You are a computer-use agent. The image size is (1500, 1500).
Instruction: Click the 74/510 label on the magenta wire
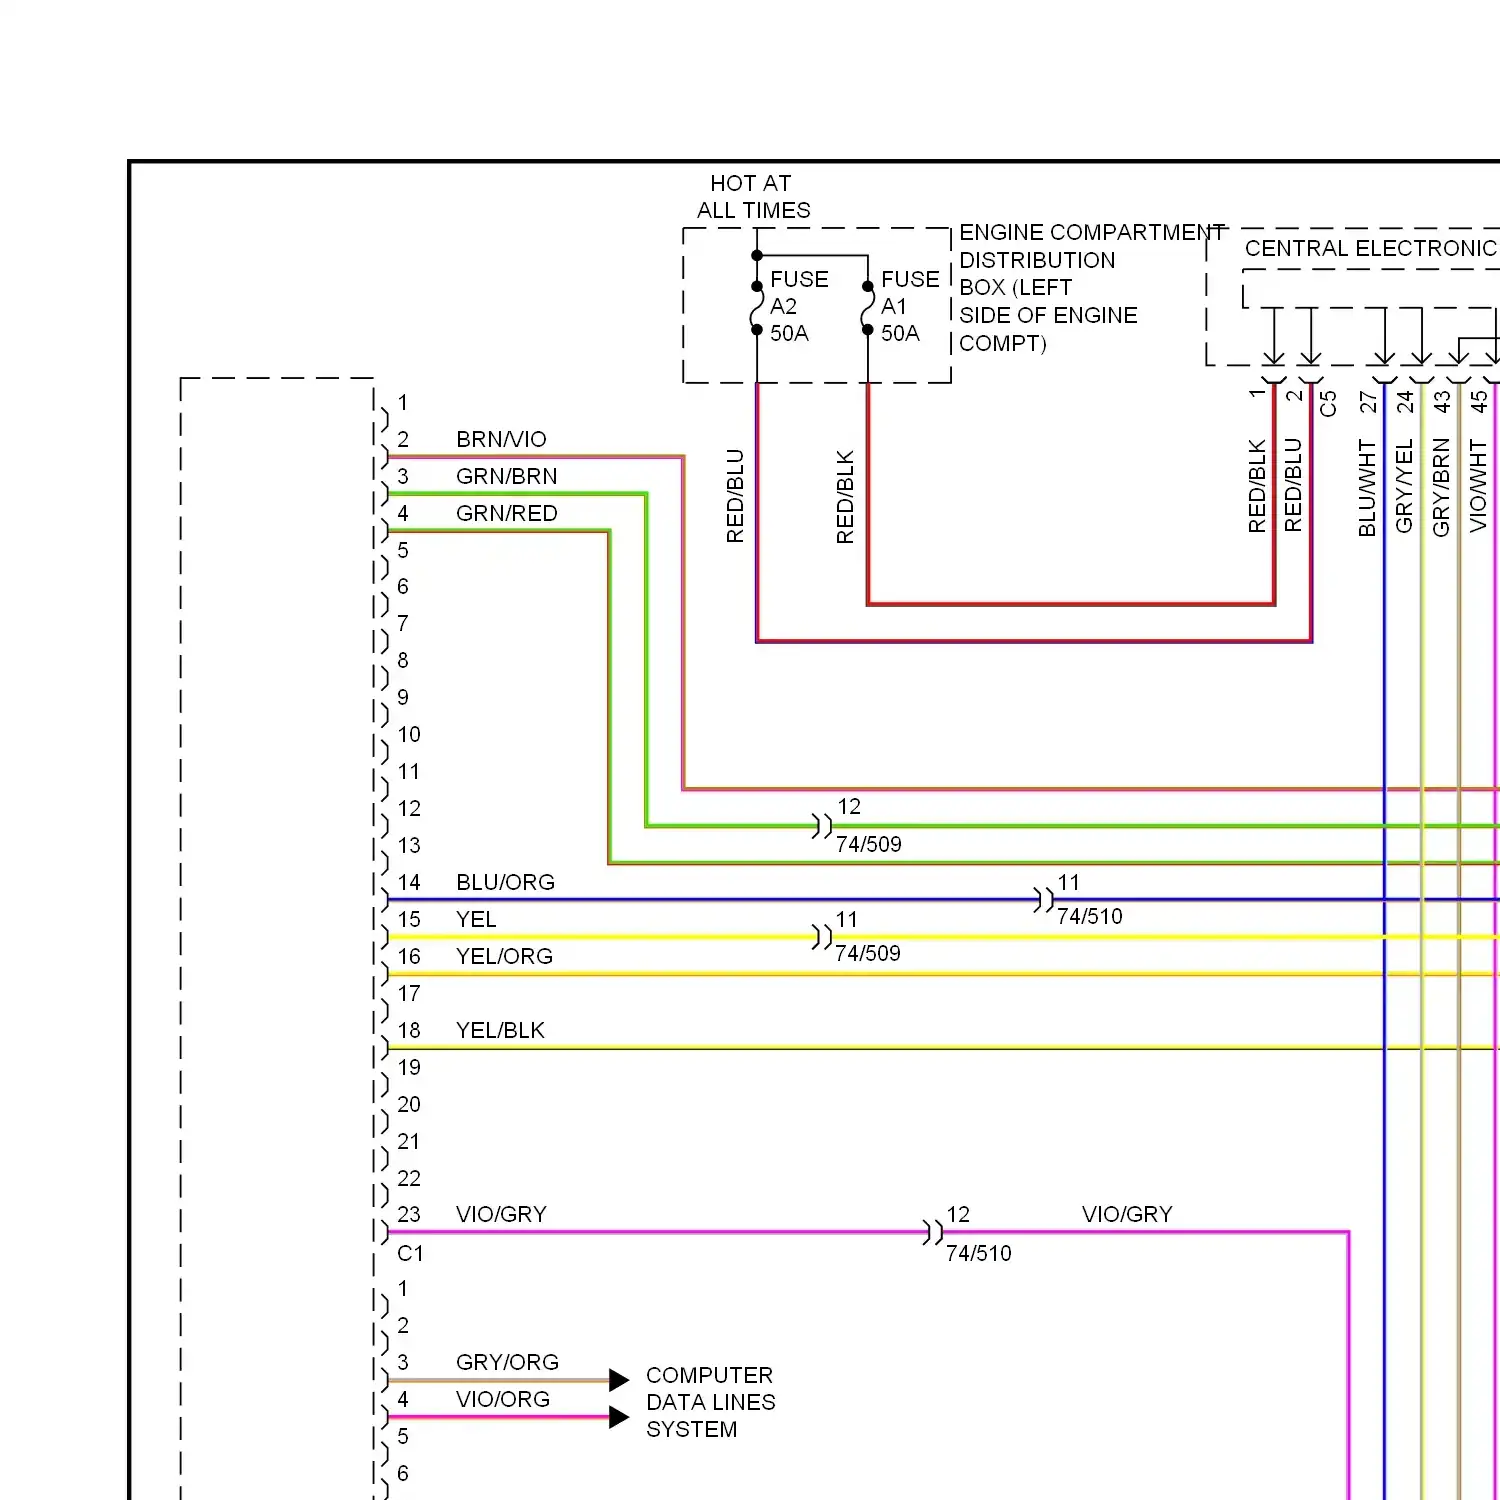978,1253
